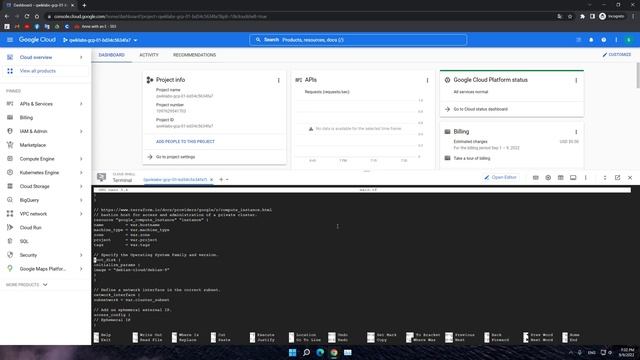This screenshot has width=640, height=360.
Task: Click Add People to This Project
Action: click(185, 142)
